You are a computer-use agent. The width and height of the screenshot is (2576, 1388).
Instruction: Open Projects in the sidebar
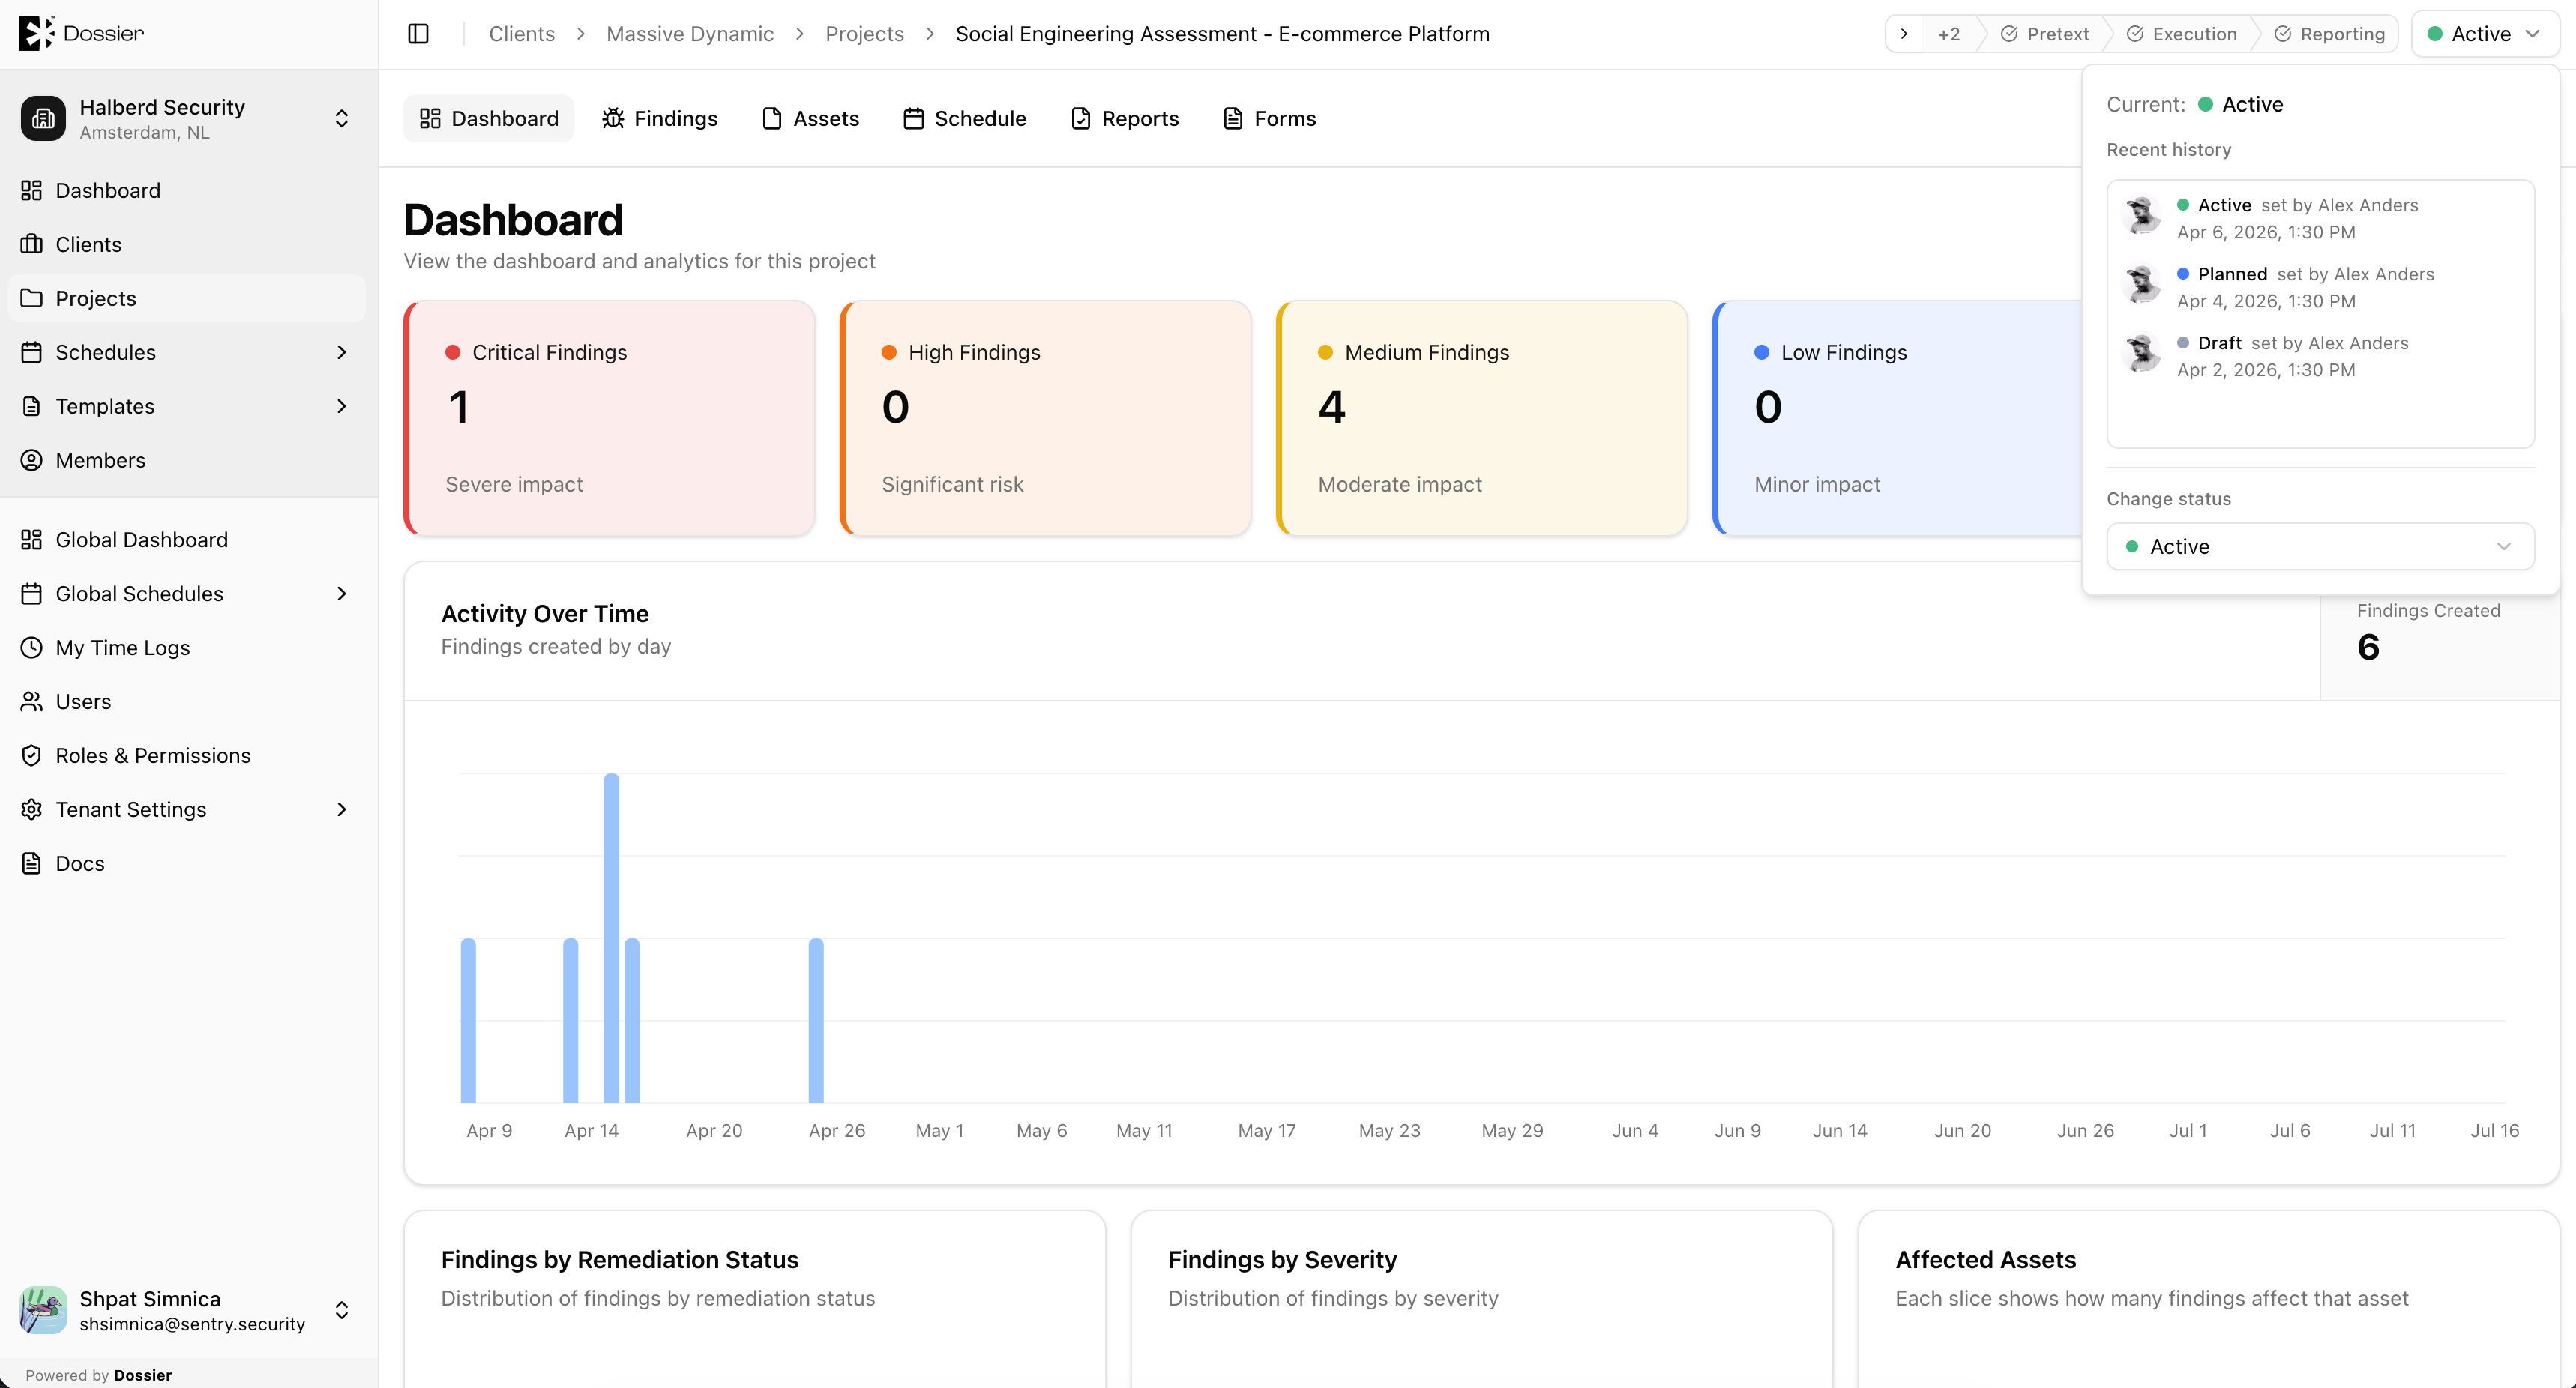coord(187,298)
